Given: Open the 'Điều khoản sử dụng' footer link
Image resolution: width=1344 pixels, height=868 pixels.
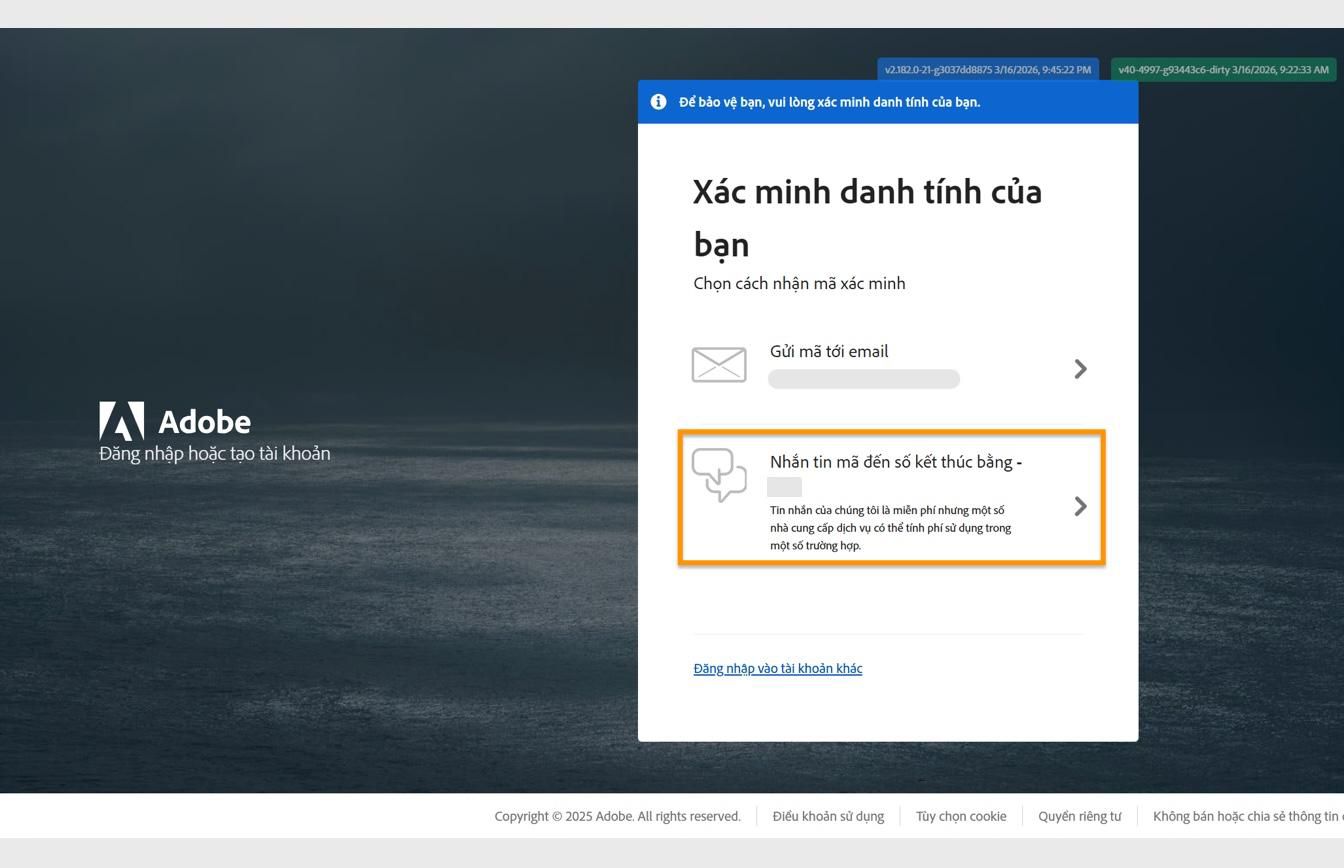Looking at the screenshot, I should click(827, 816).
